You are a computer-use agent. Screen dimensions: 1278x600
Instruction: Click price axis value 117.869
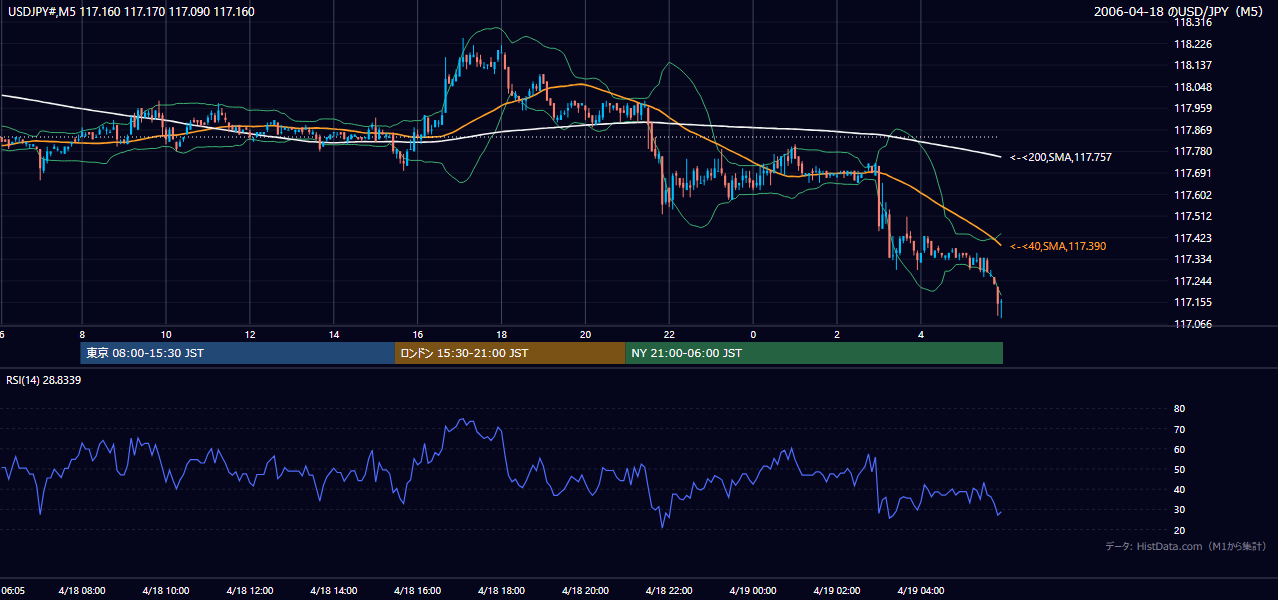[1193, 130]
